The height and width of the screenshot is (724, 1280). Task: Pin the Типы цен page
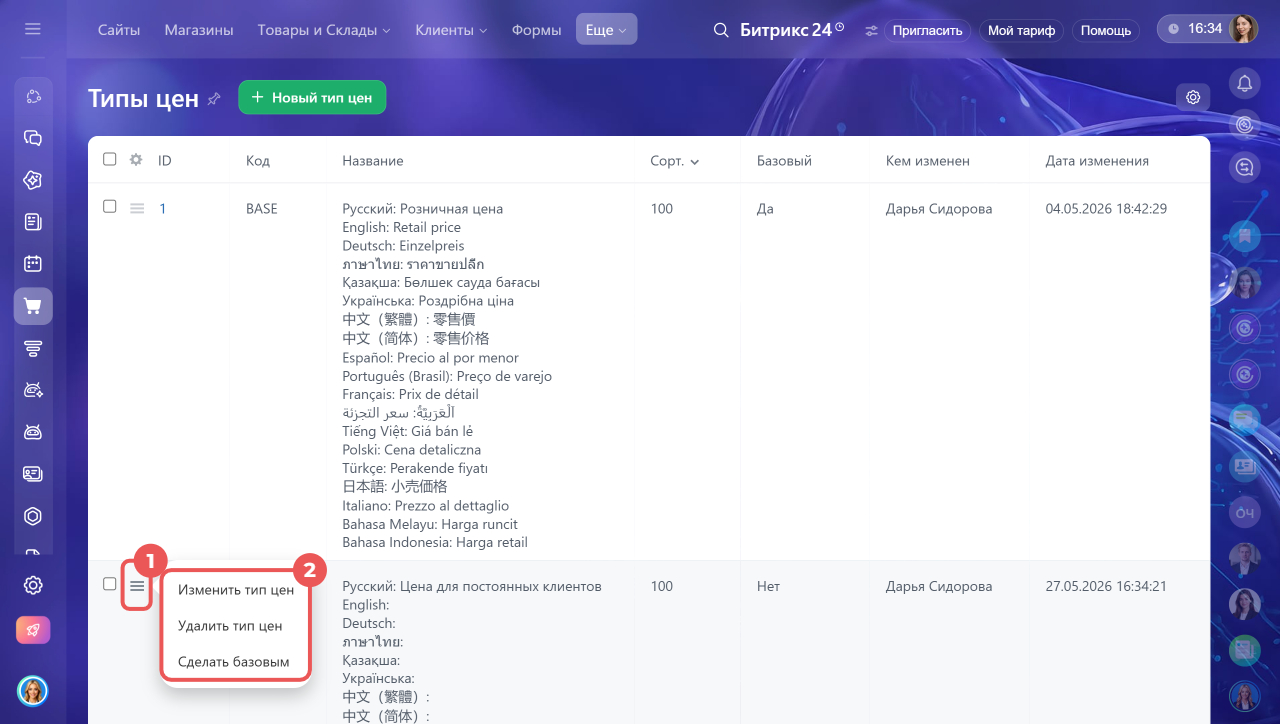point(214,99)
